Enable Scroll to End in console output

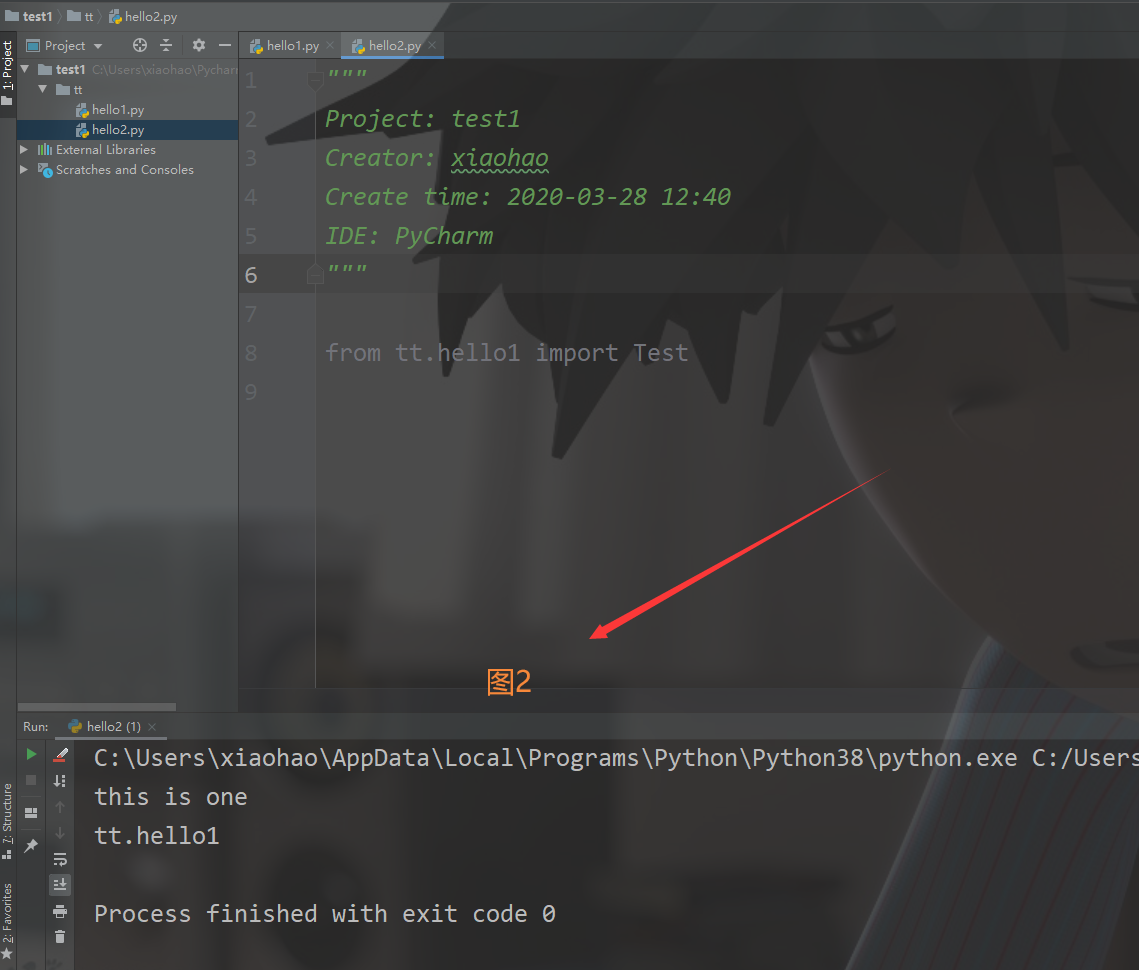point(60,884)
